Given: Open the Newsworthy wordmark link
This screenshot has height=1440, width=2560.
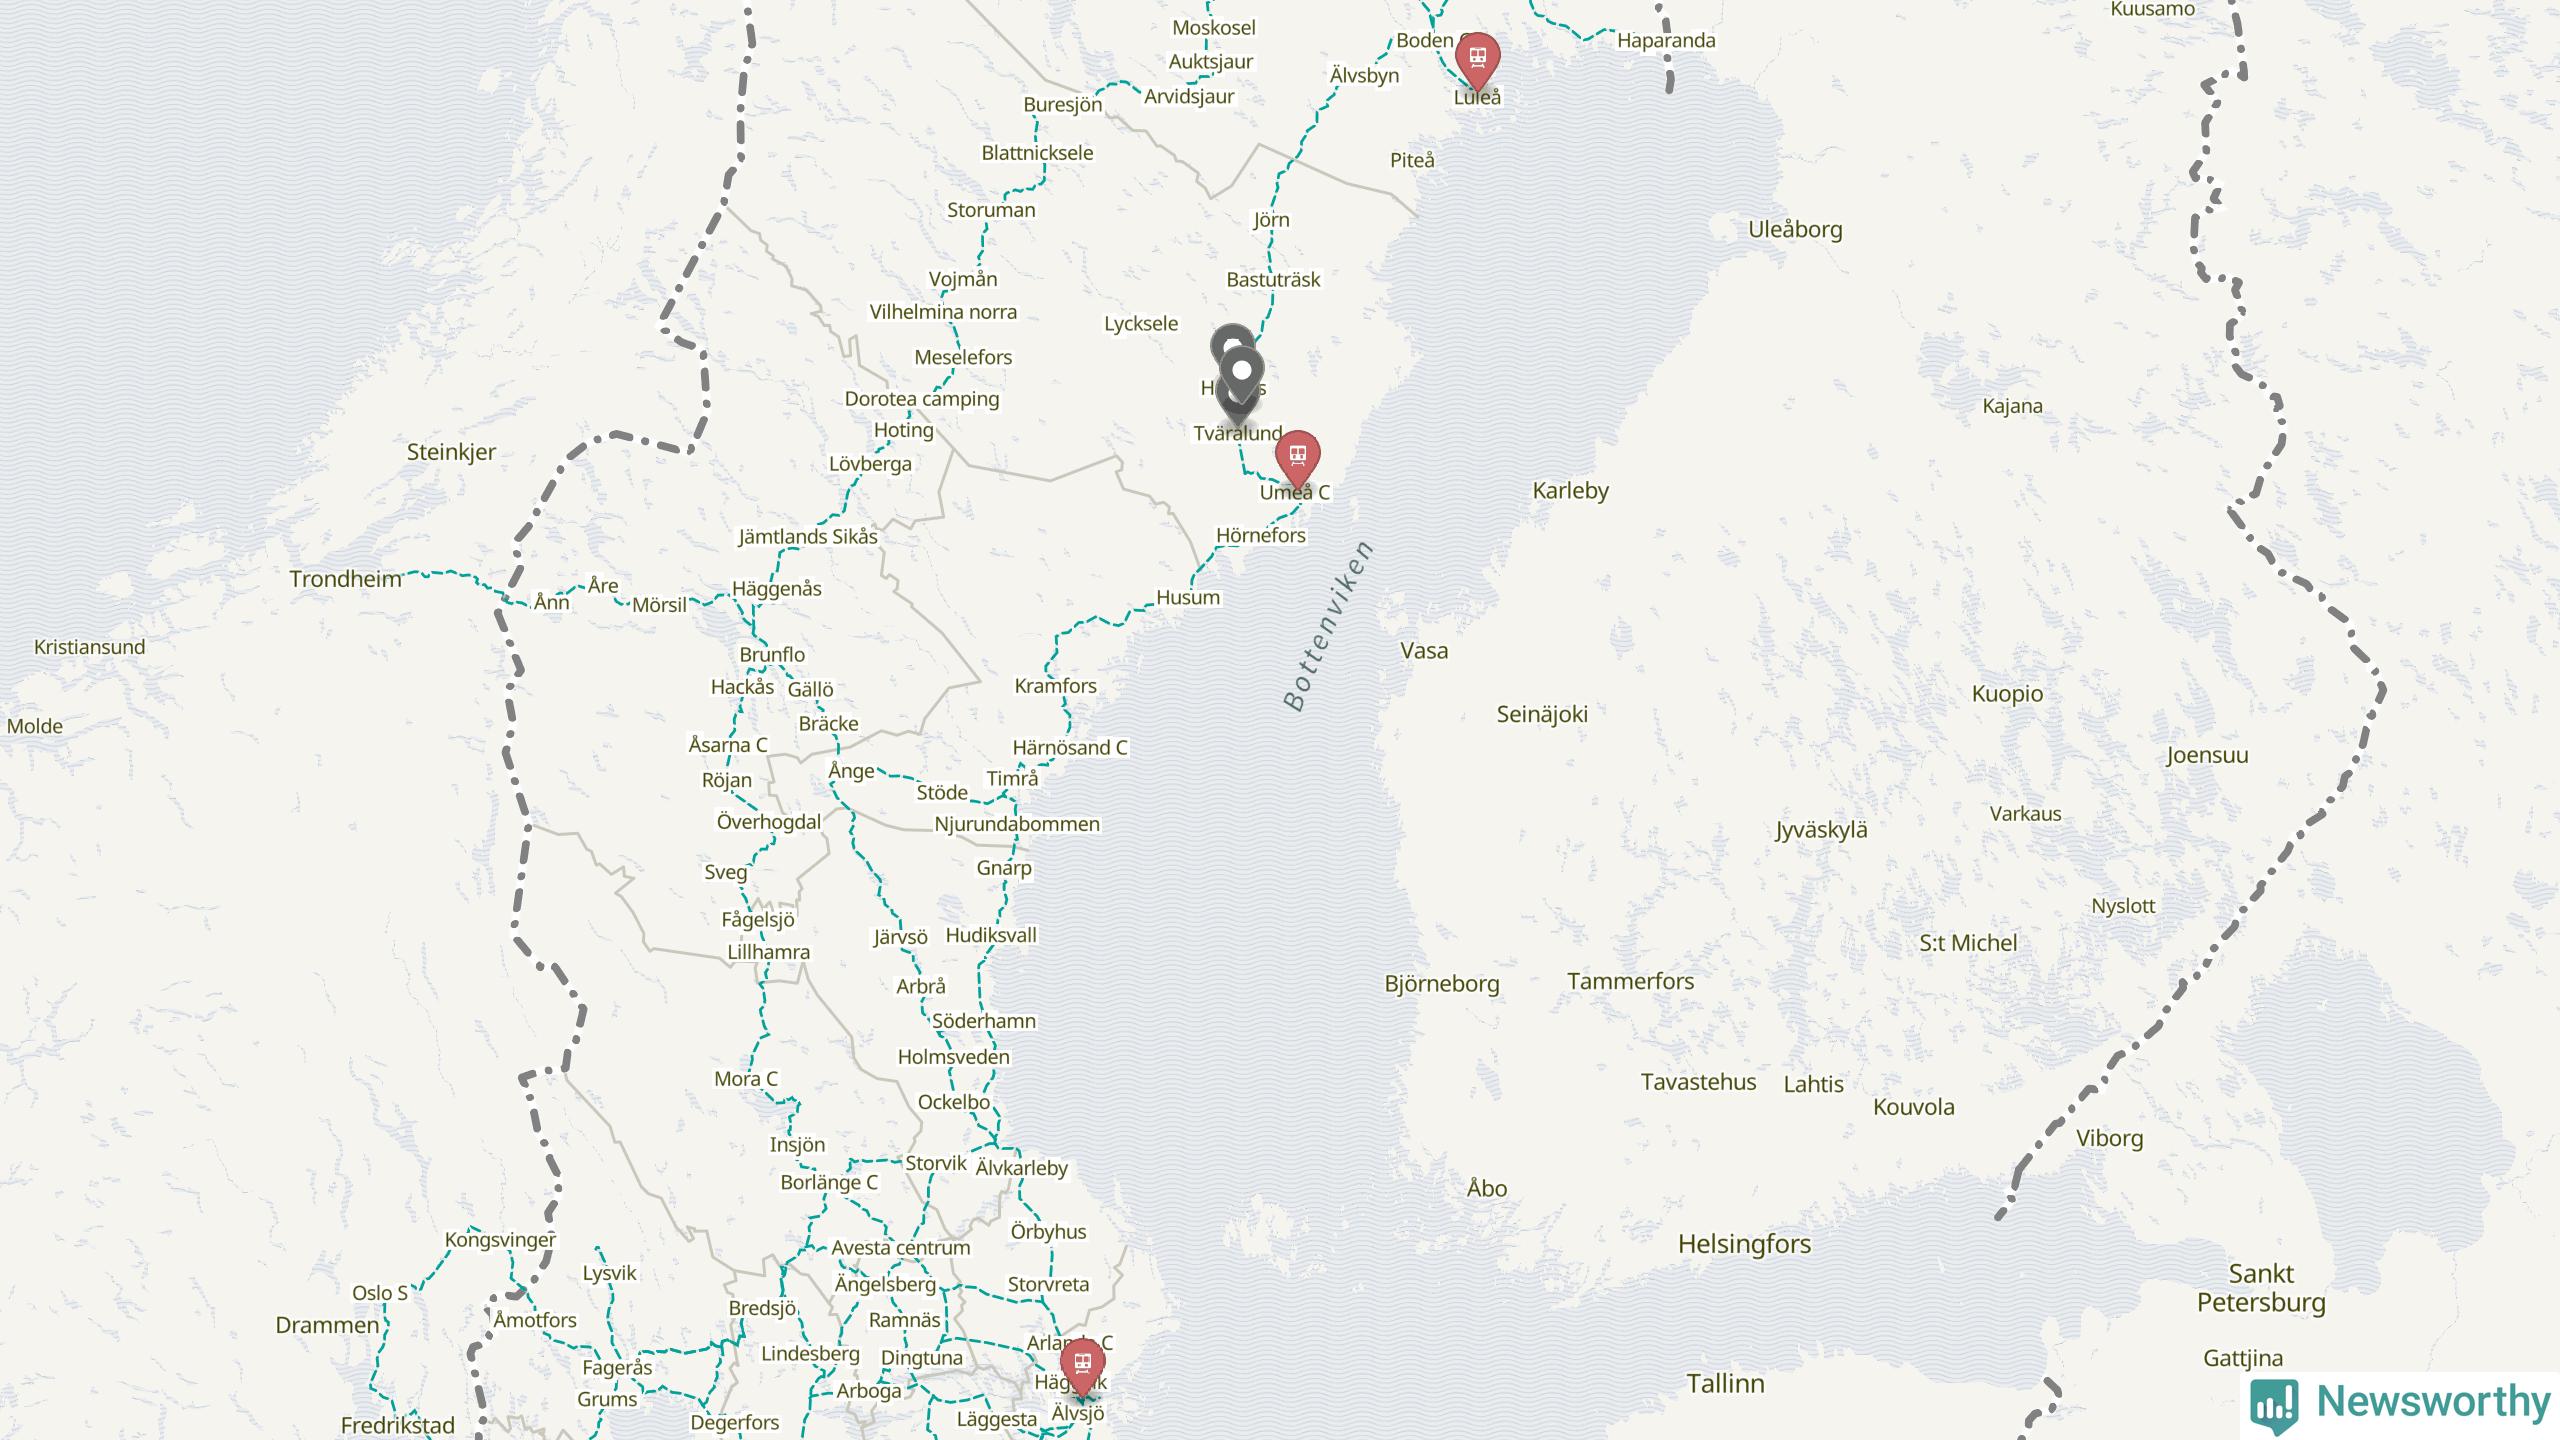Looking at the screenshot, I should (2434, 1402).
